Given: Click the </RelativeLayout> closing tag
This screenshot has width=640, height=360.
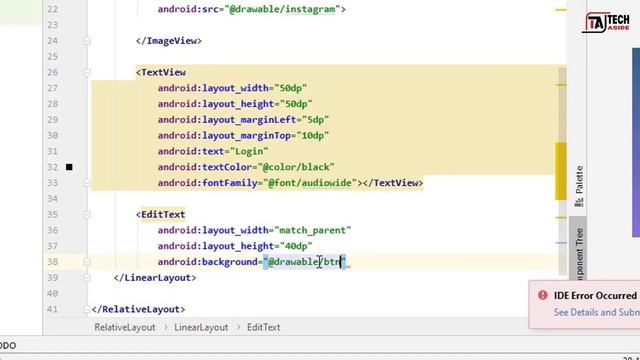Looking at the screenshot, I should [138, 309].
